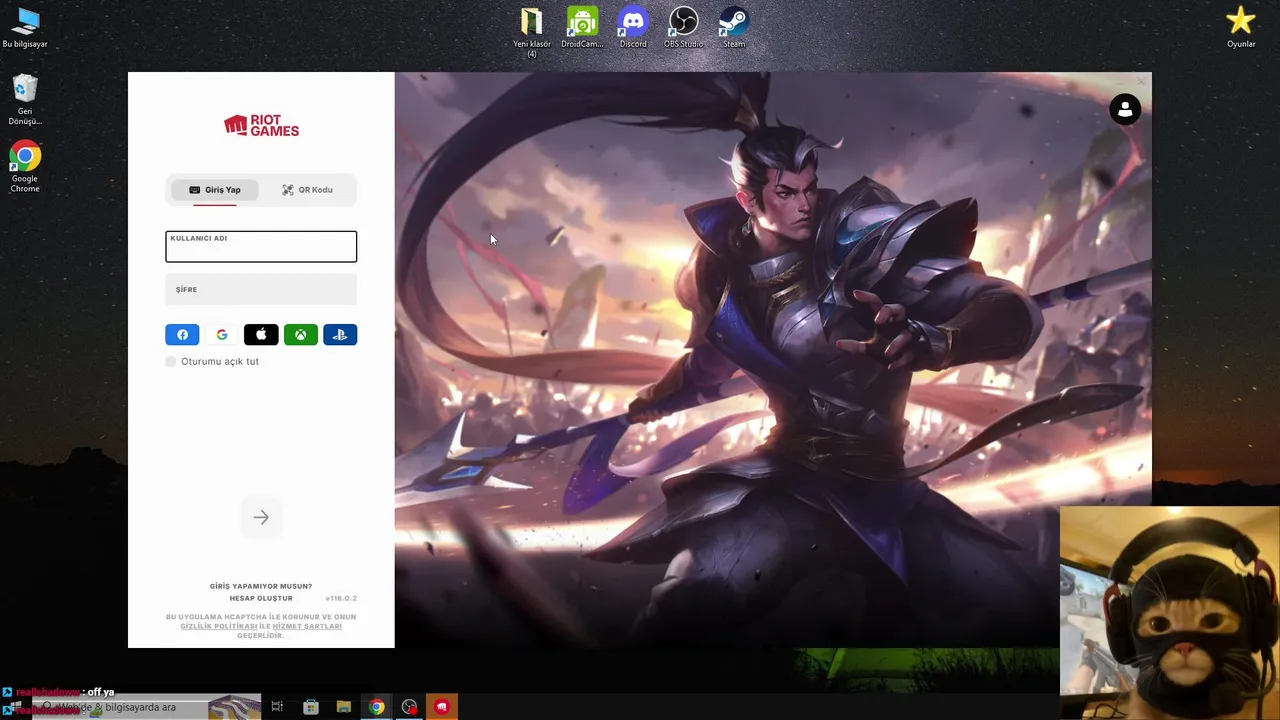Focus the Kullanıcı Adı field
The width and height of the screenshot is (1280, 720).
(261, 247)
